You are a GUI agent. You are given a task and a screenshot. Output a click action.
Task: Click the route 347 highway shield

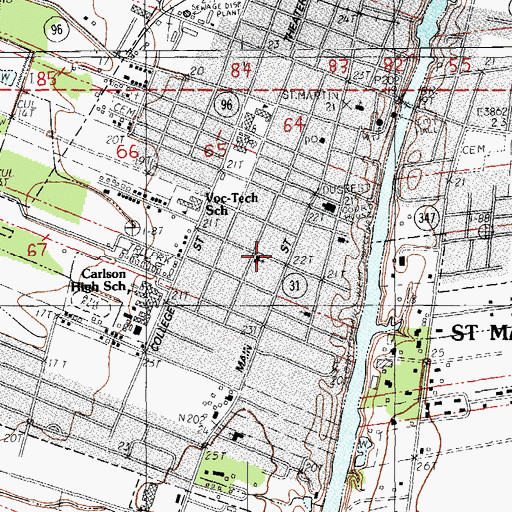click(x=426, y=218)
